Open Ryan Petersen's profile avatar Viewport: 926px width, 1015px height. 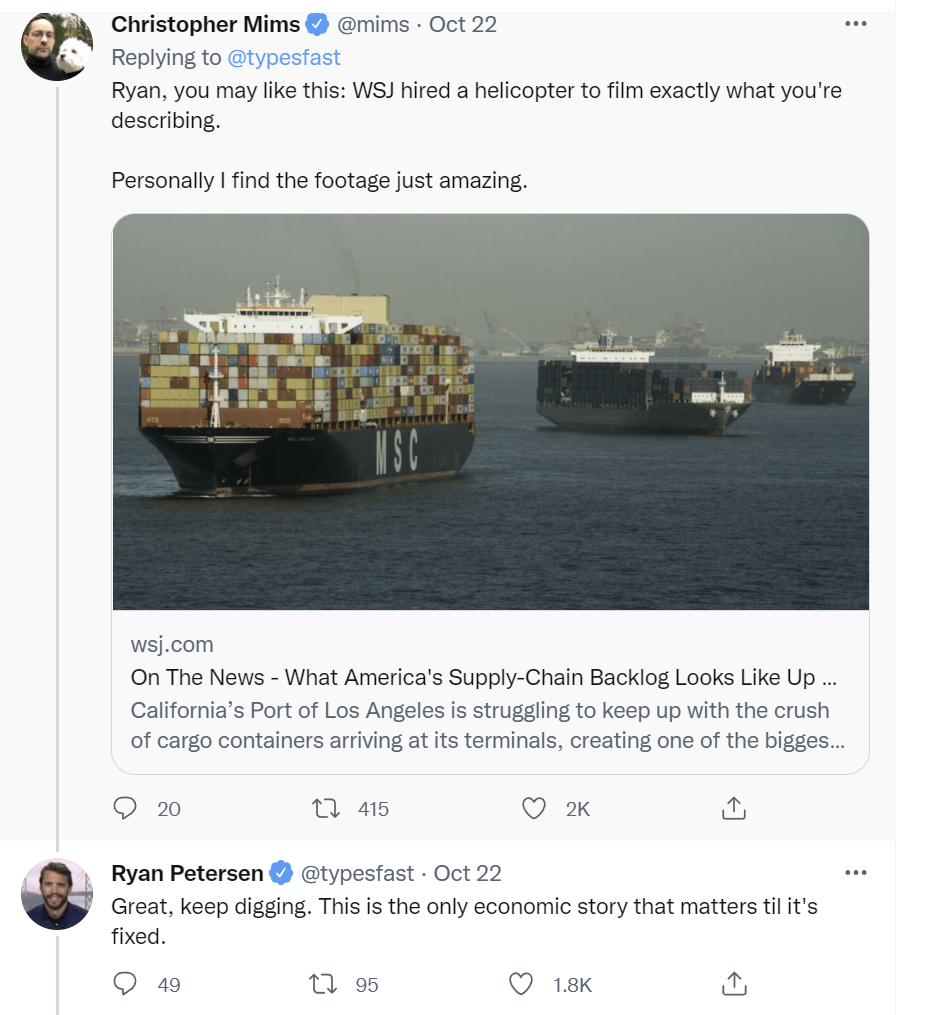[x=57, y=894]
